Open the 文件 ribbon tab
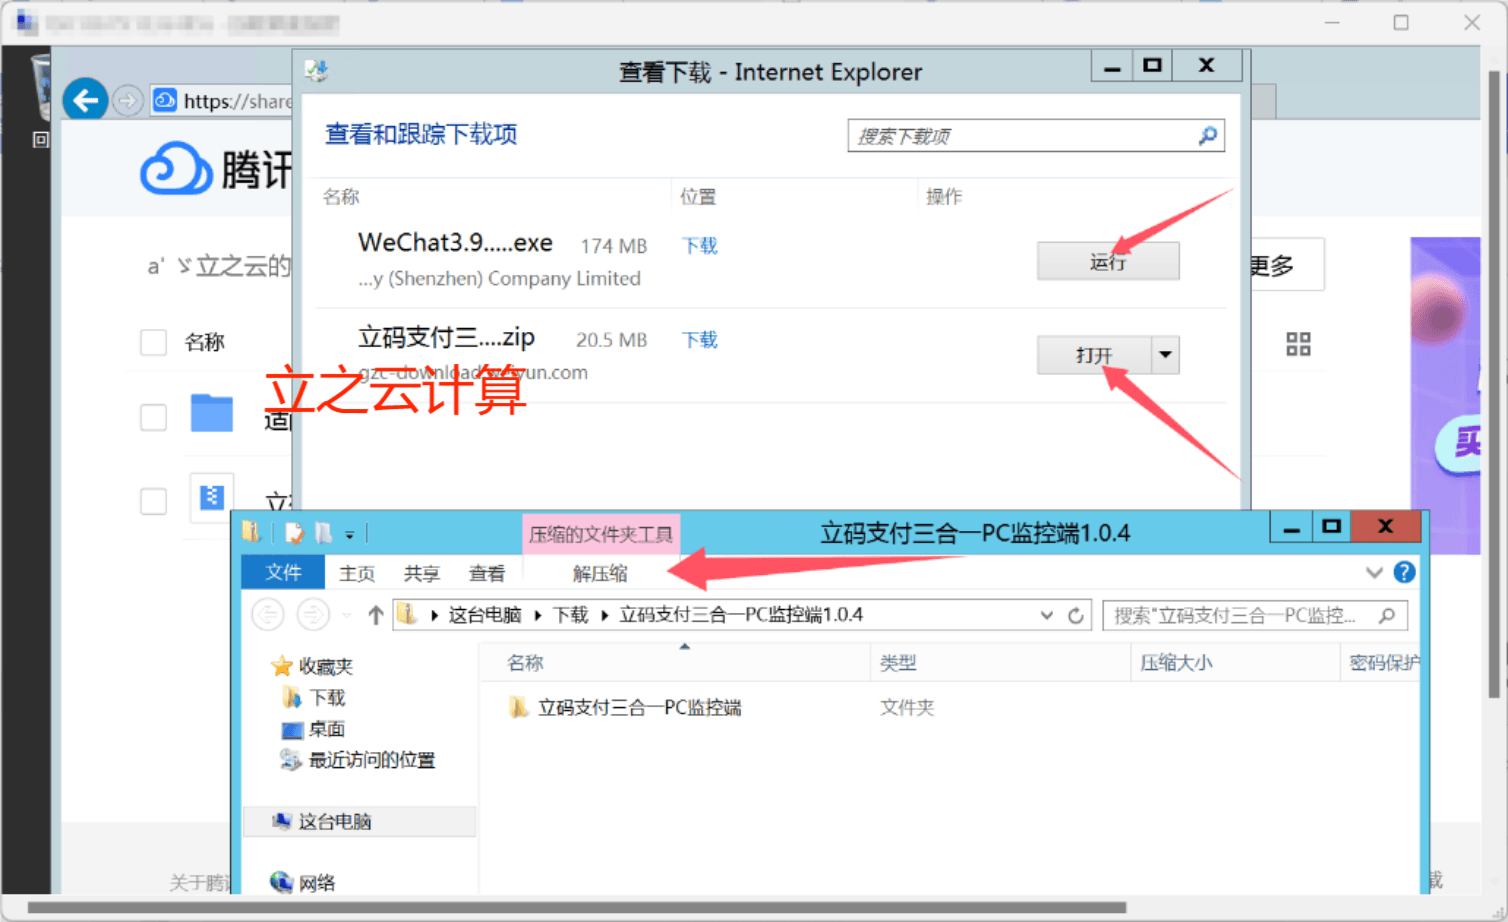Screen dimensions: 1508x922 [x=283, y=572]
